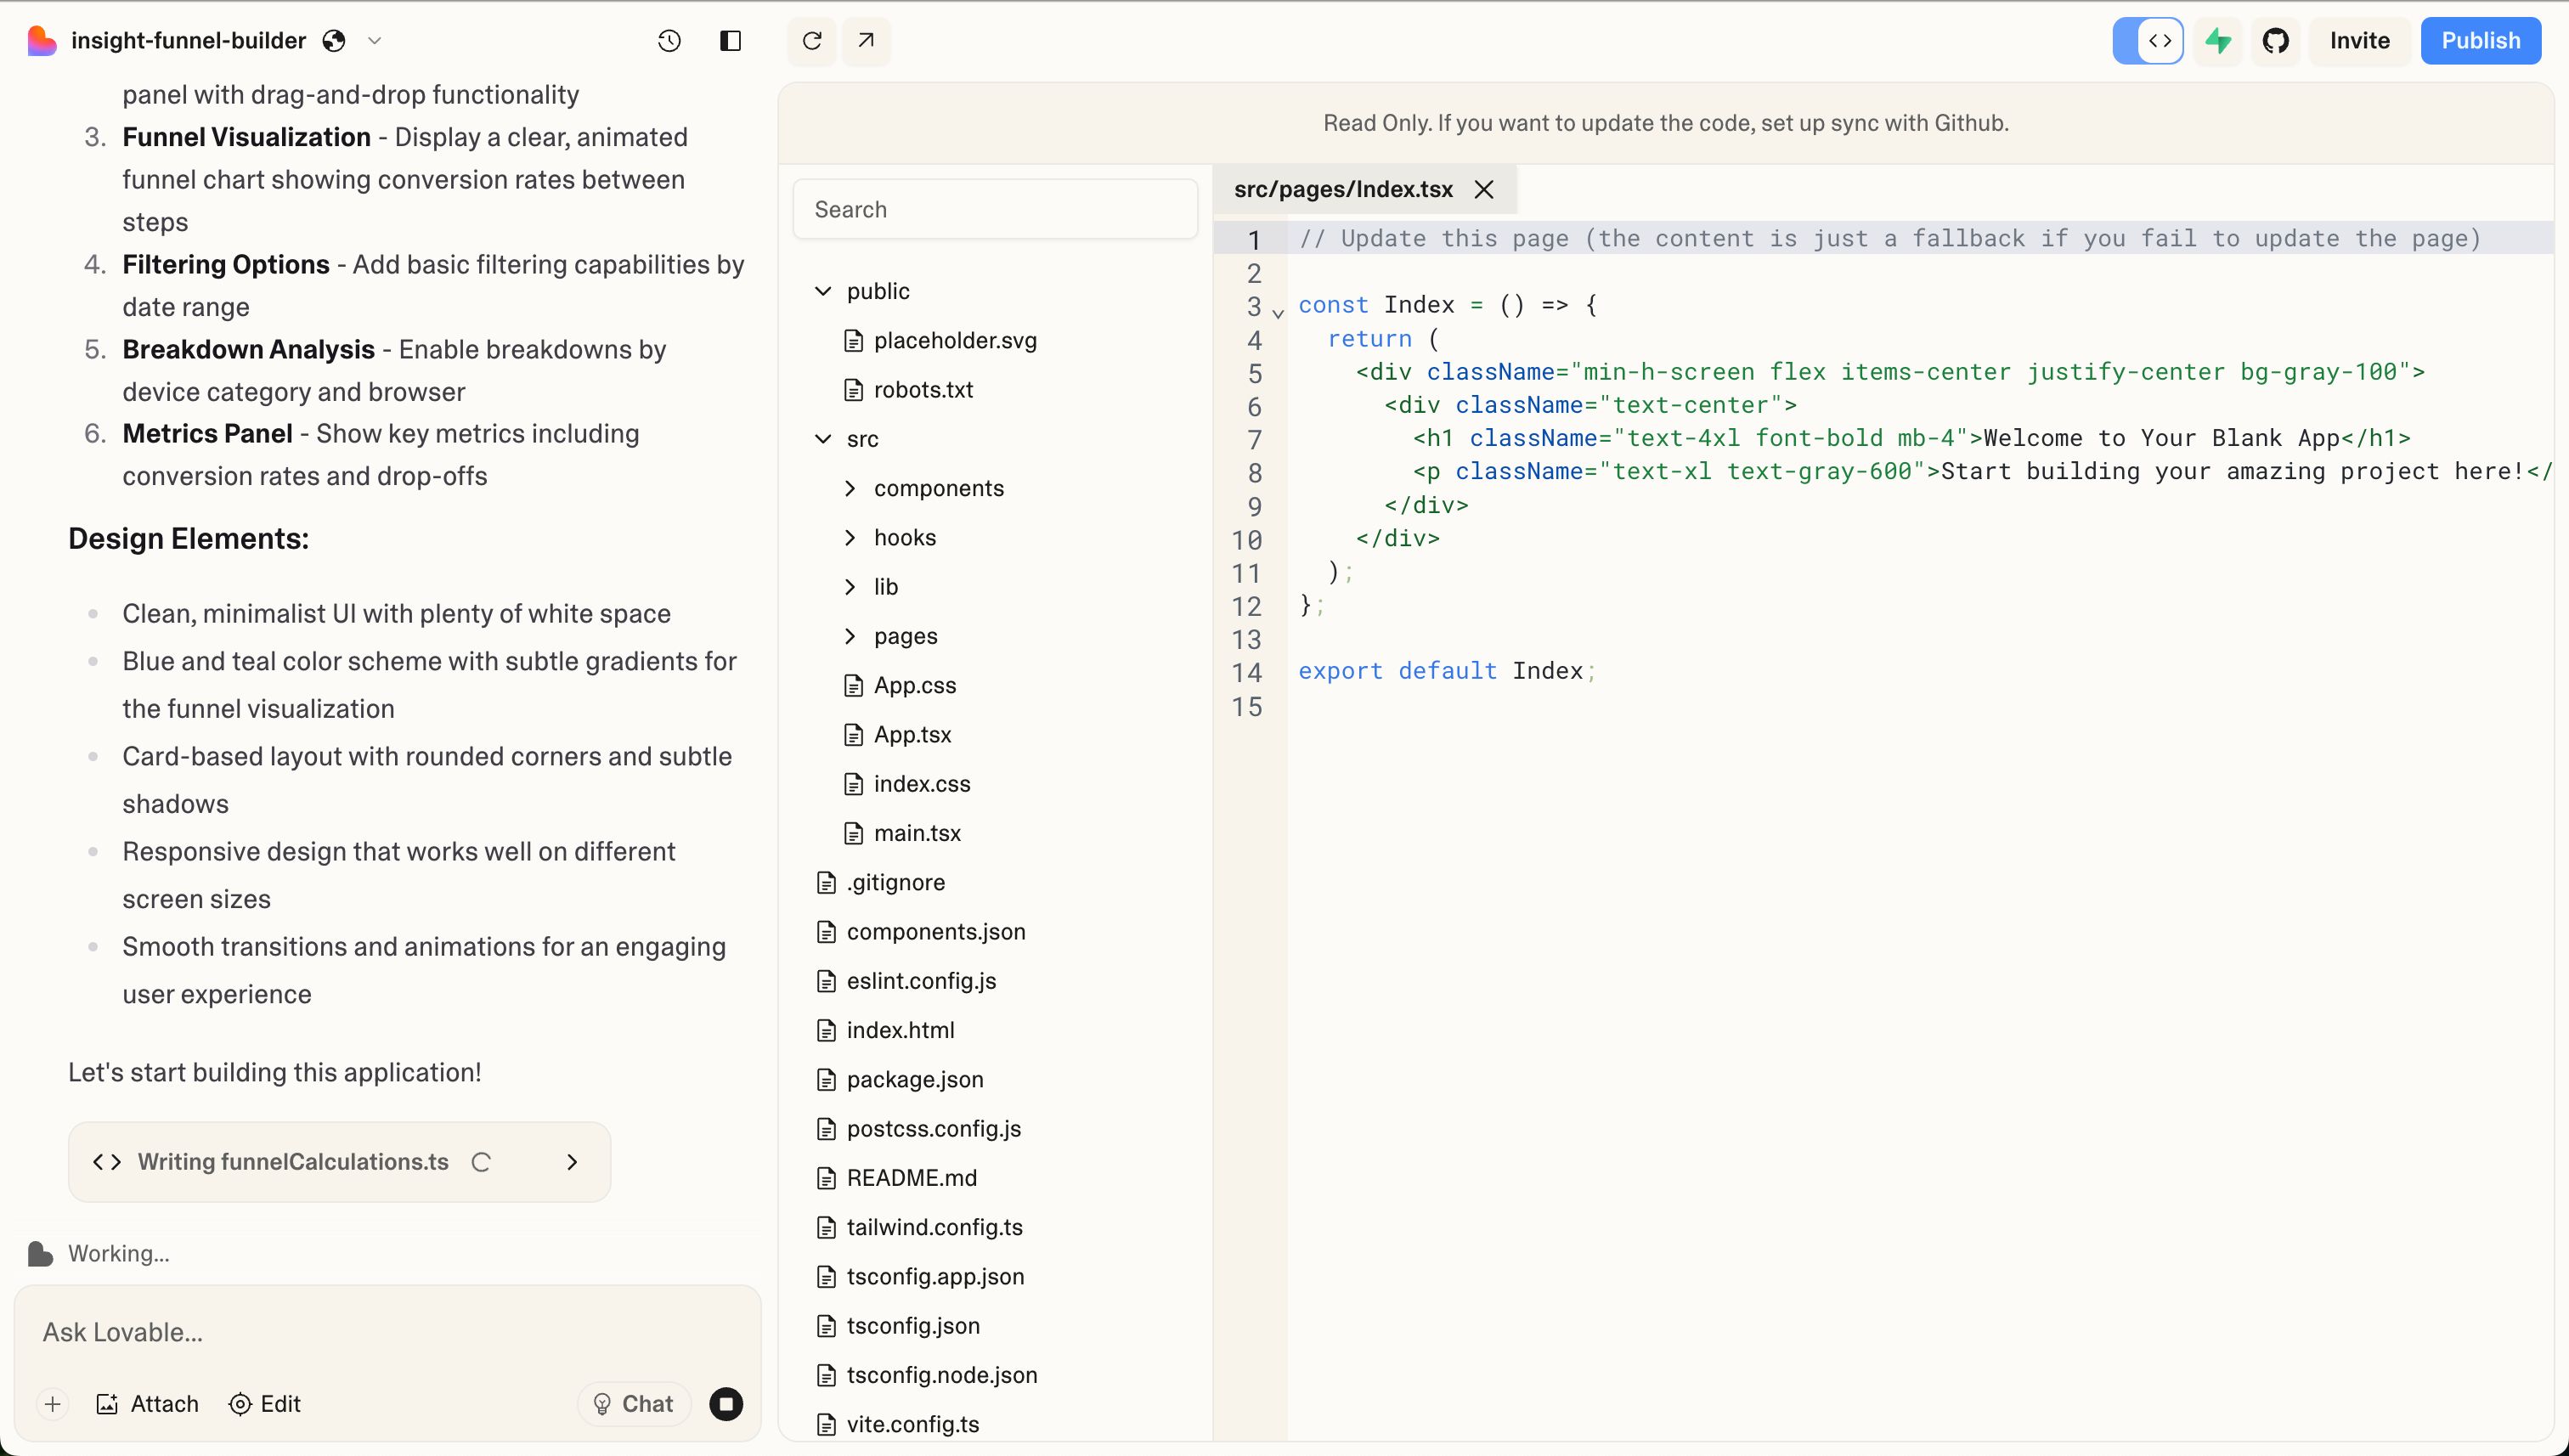This screenshot has height=1456, width=2569.
Task: Open main.tsx file
Action: (903, 833)
